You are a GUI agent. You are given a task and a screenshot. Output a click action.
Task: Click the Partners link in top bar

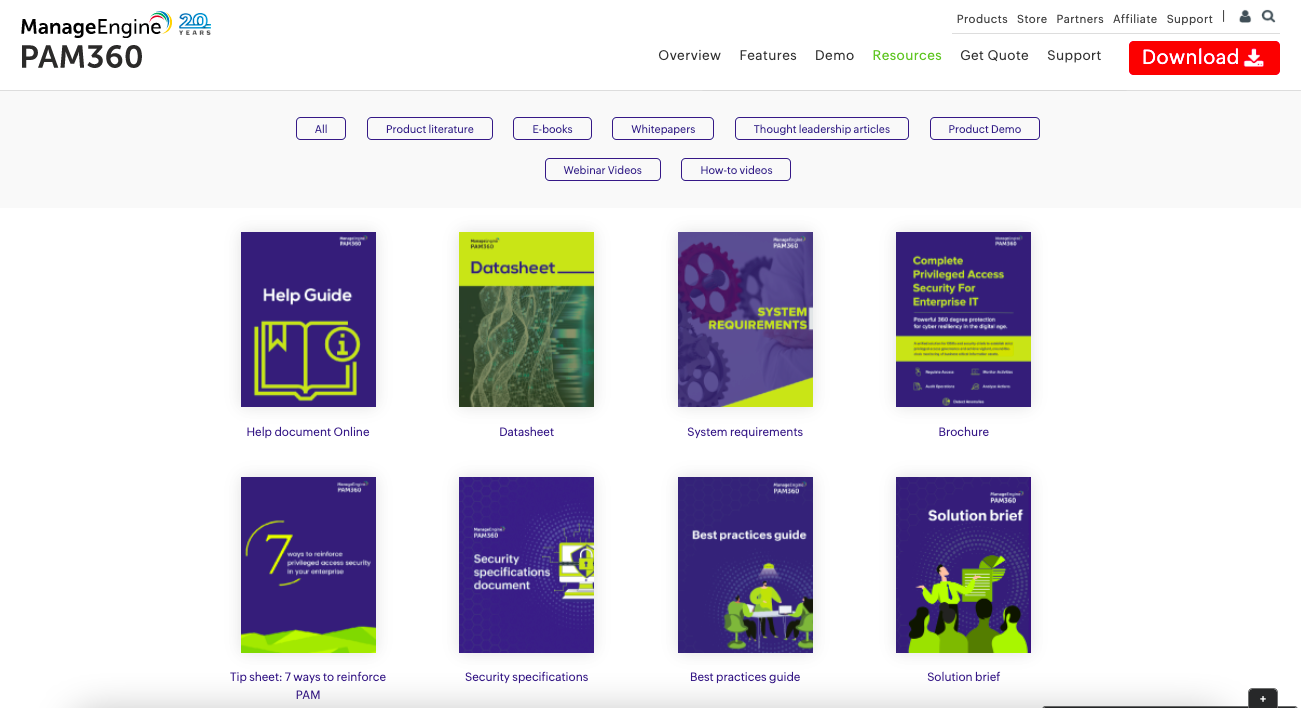pos(1080,19)
